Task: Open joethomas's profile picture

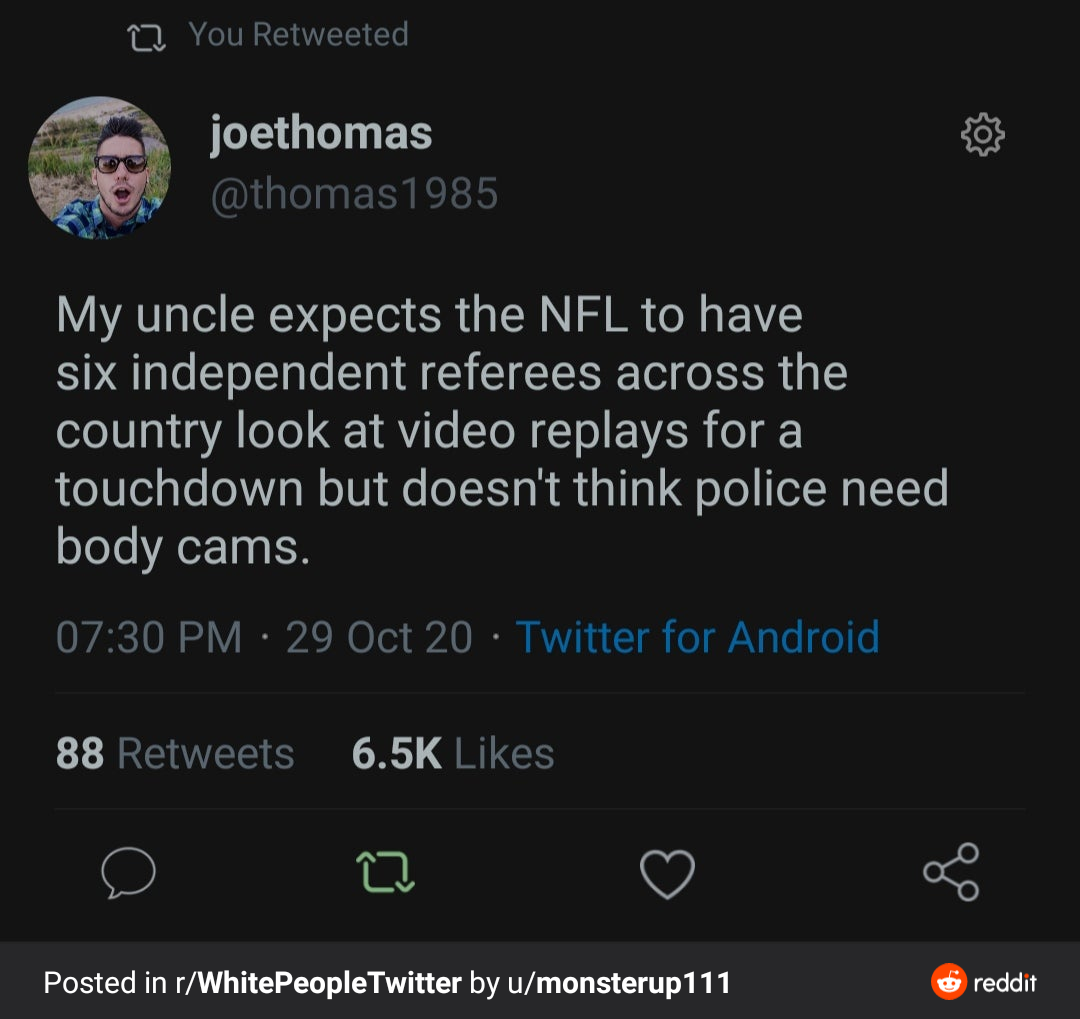Action: coord(100,168)
